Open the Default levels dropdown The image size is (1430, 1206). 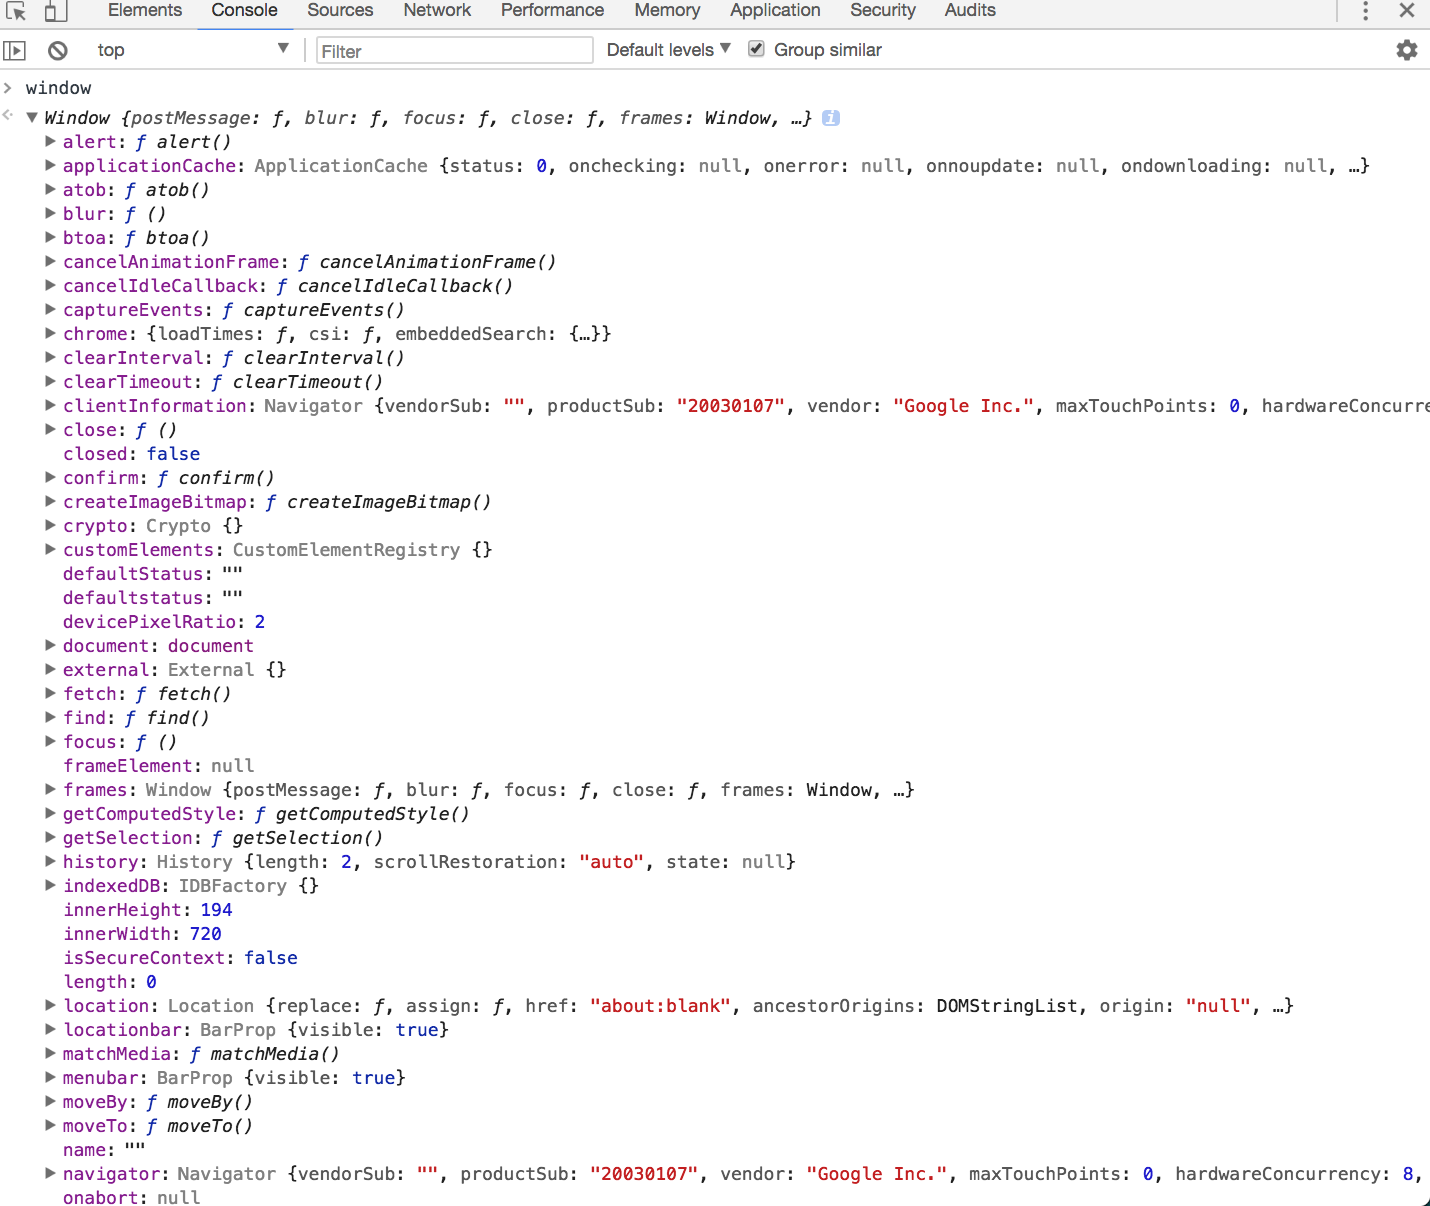(669, 50)
